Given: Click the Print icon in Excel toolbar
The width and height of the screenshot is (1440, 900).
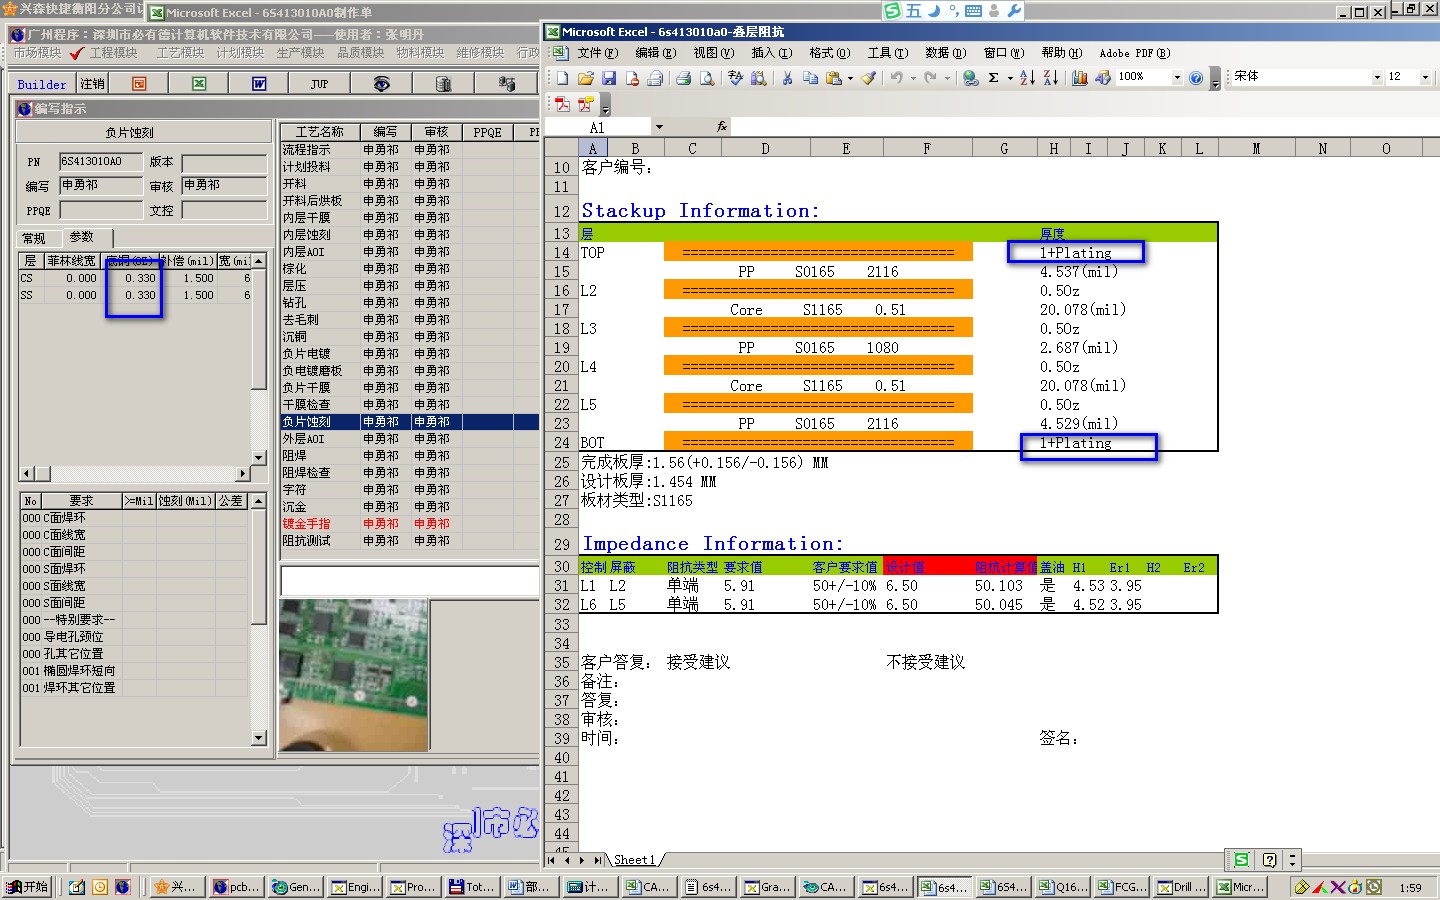Looking at the screenshot, I should pyautogui.click(x=684, y=77).
